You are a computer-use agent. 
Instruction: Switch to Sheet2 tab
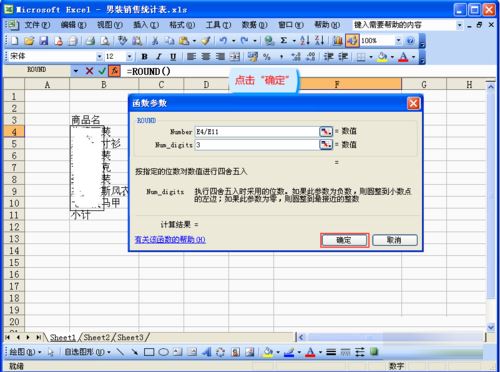[x=96, y=337]
